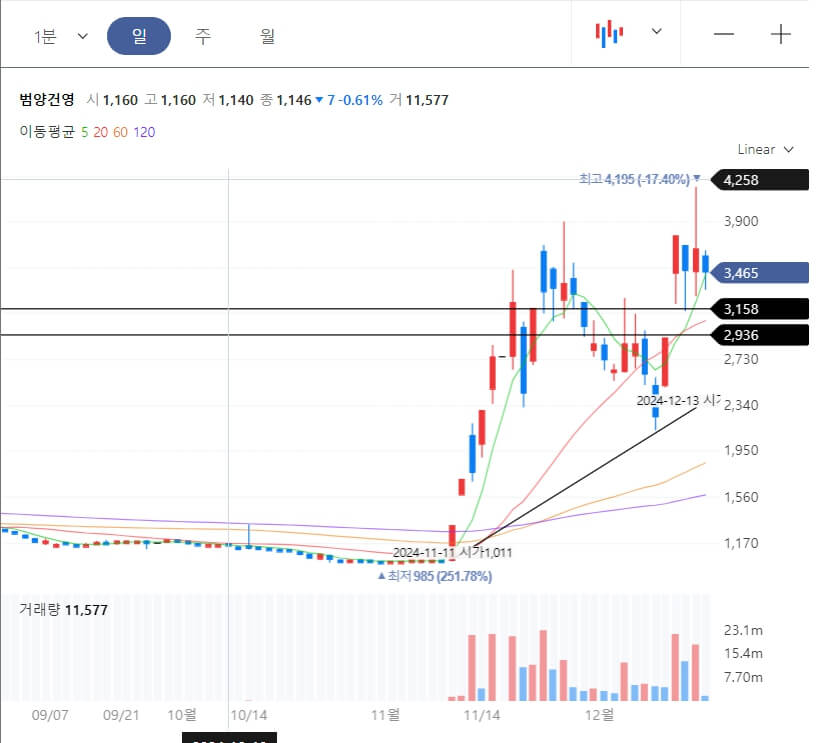Image resolution: width=817 pixels, height=743 pixels.
Task: Click the 1,170 price axis value
Action: coord(741,543)
